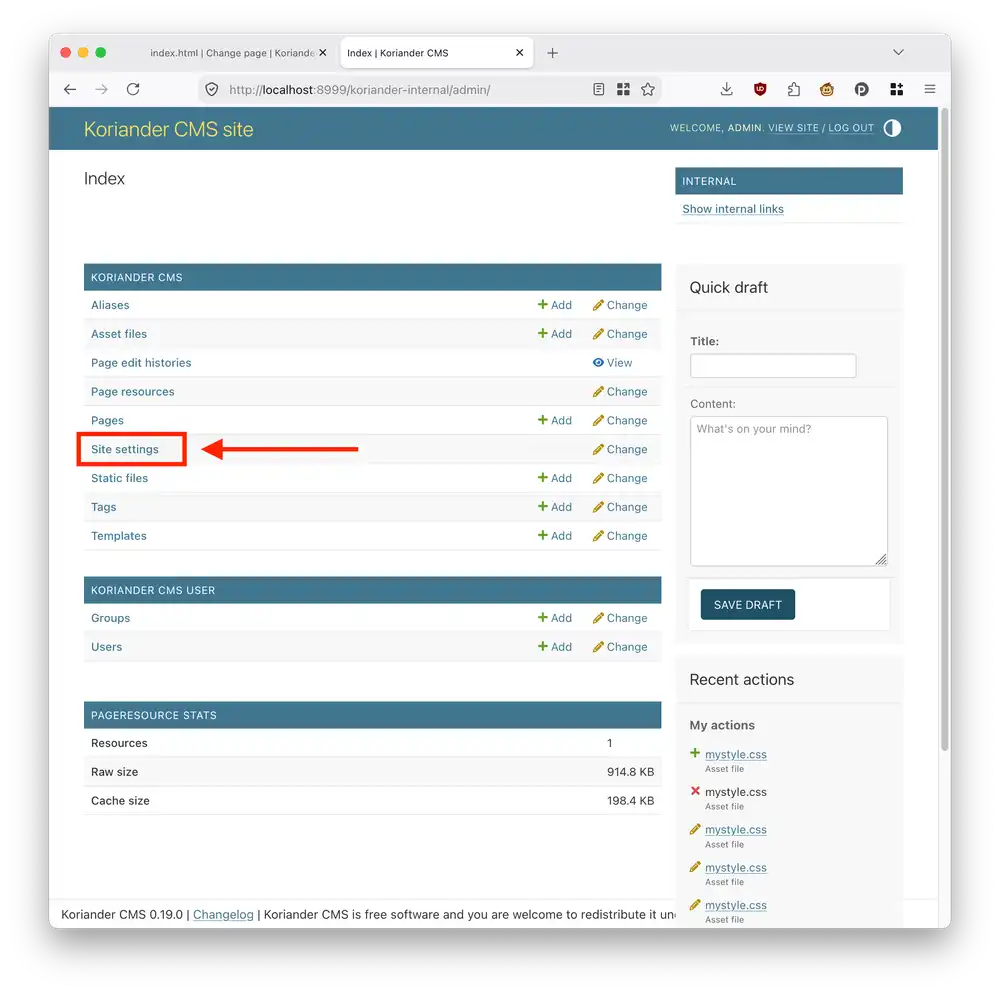Click the page vertical scrollbar
Image resolution: width=1000 pixels, height=993 pixels.
click(x=945, y=430)
